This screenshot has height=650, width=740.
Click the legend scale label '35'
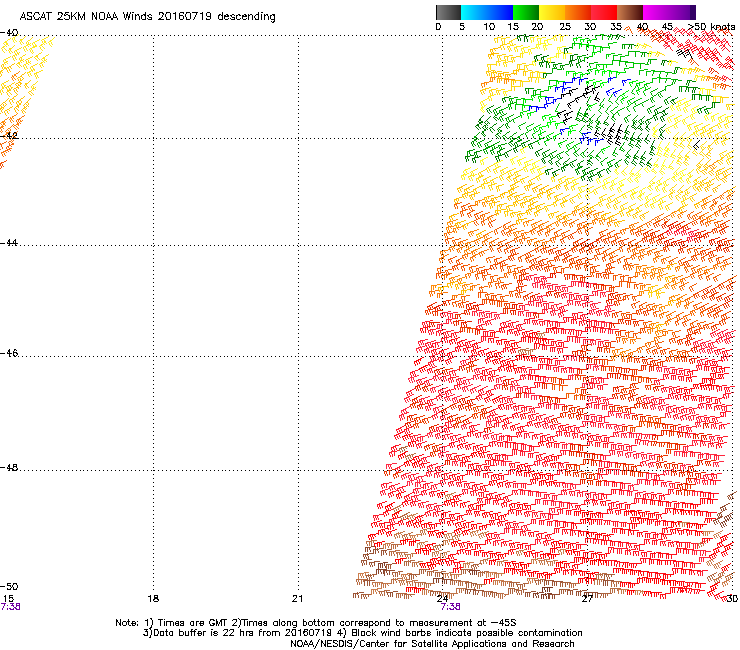(616, 27)
